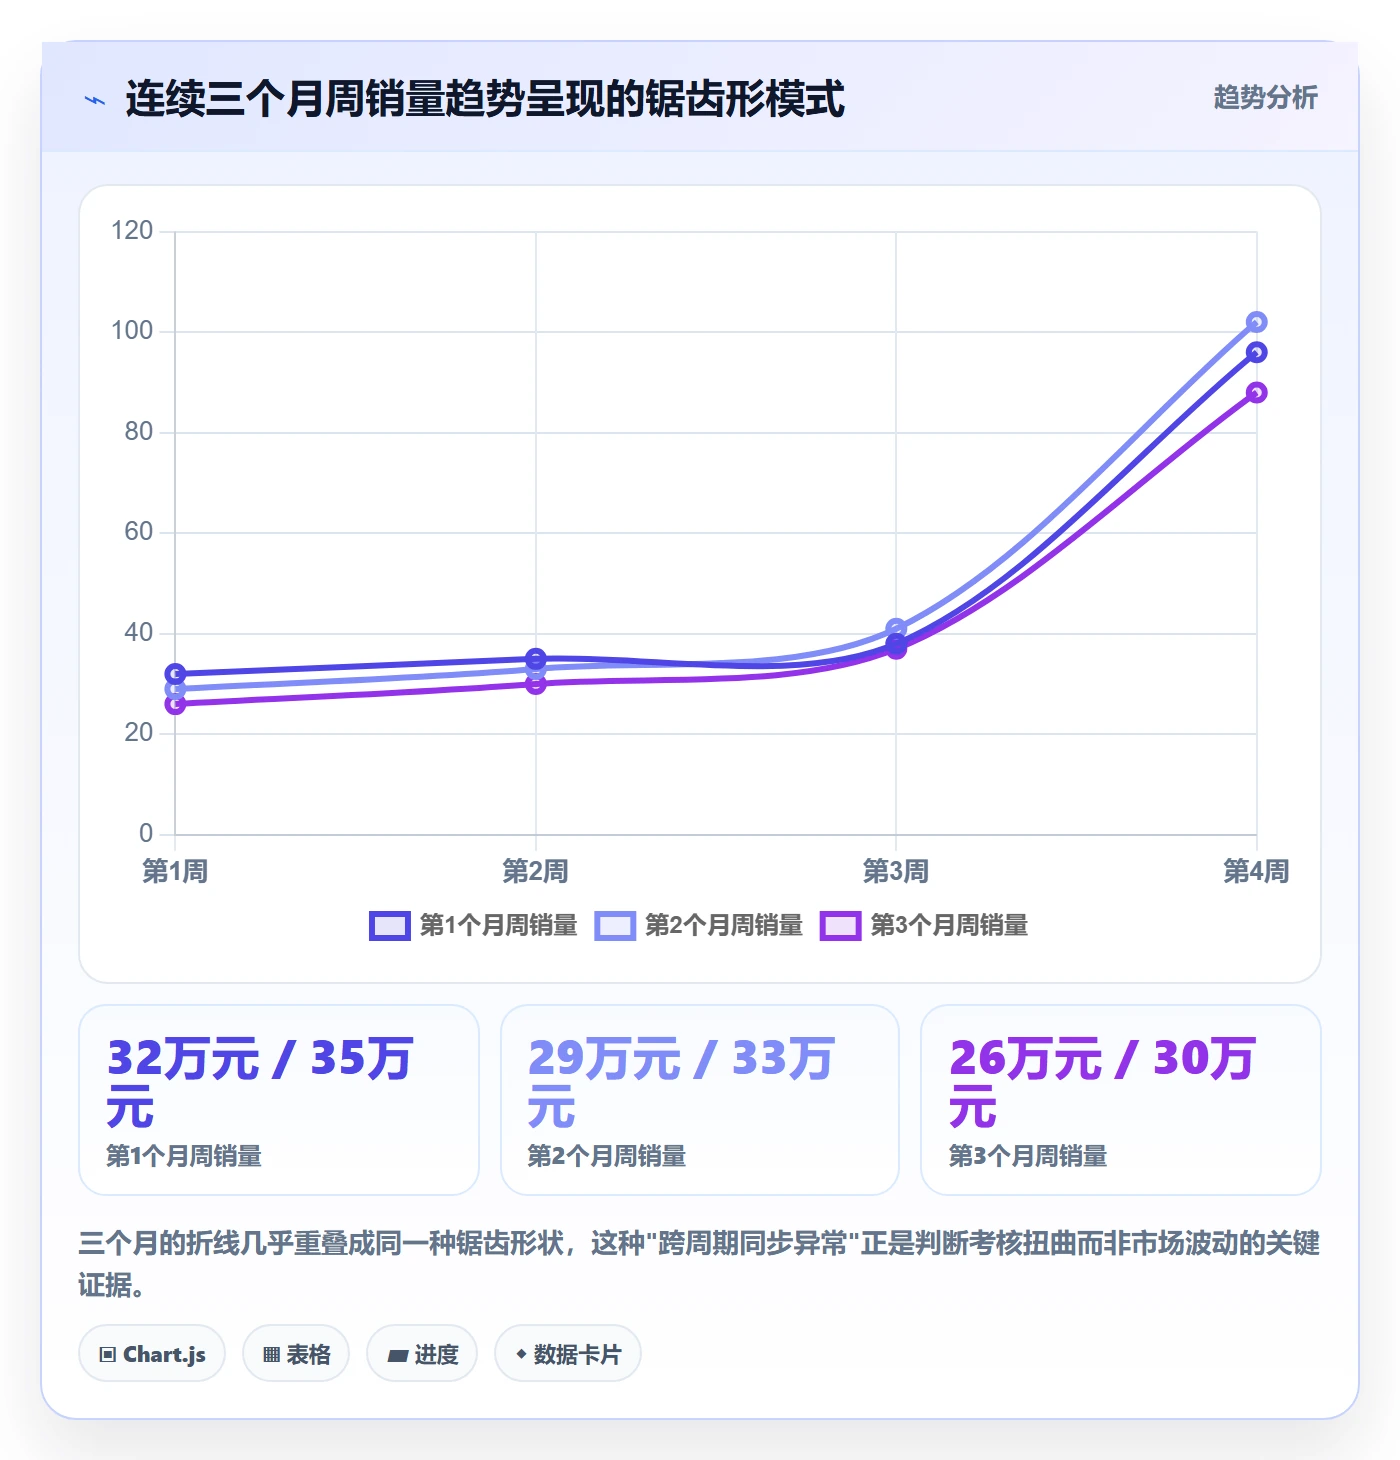Click the 100 y-axis tick label
This screenshot has height=1460, width=1400.
[x=132, y=331]
